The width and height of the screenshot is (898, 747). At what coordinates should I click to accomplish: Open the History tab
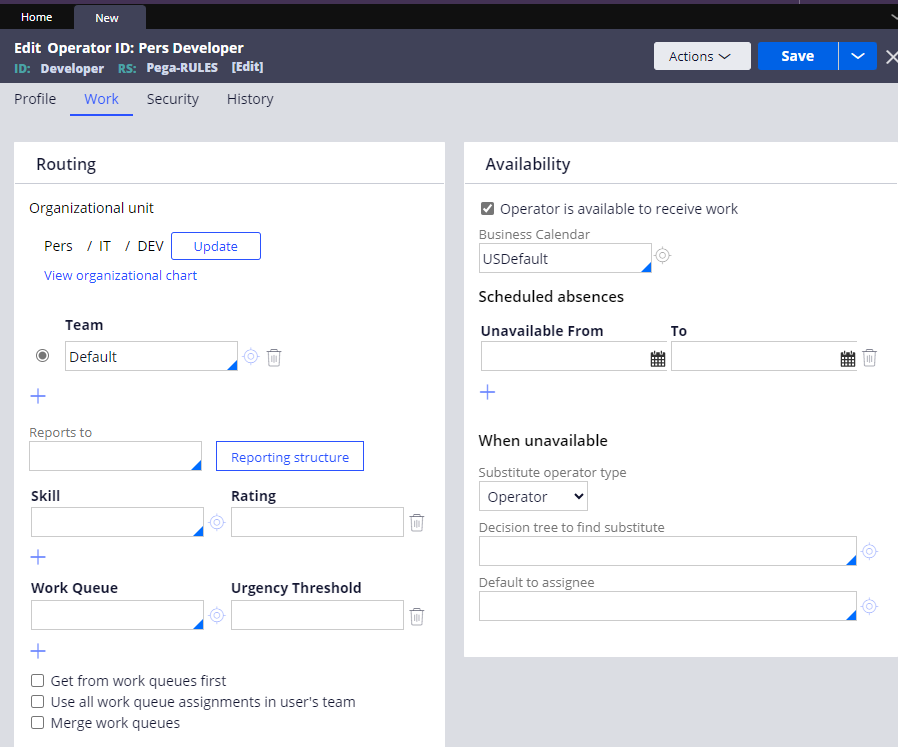coord(250,99)
